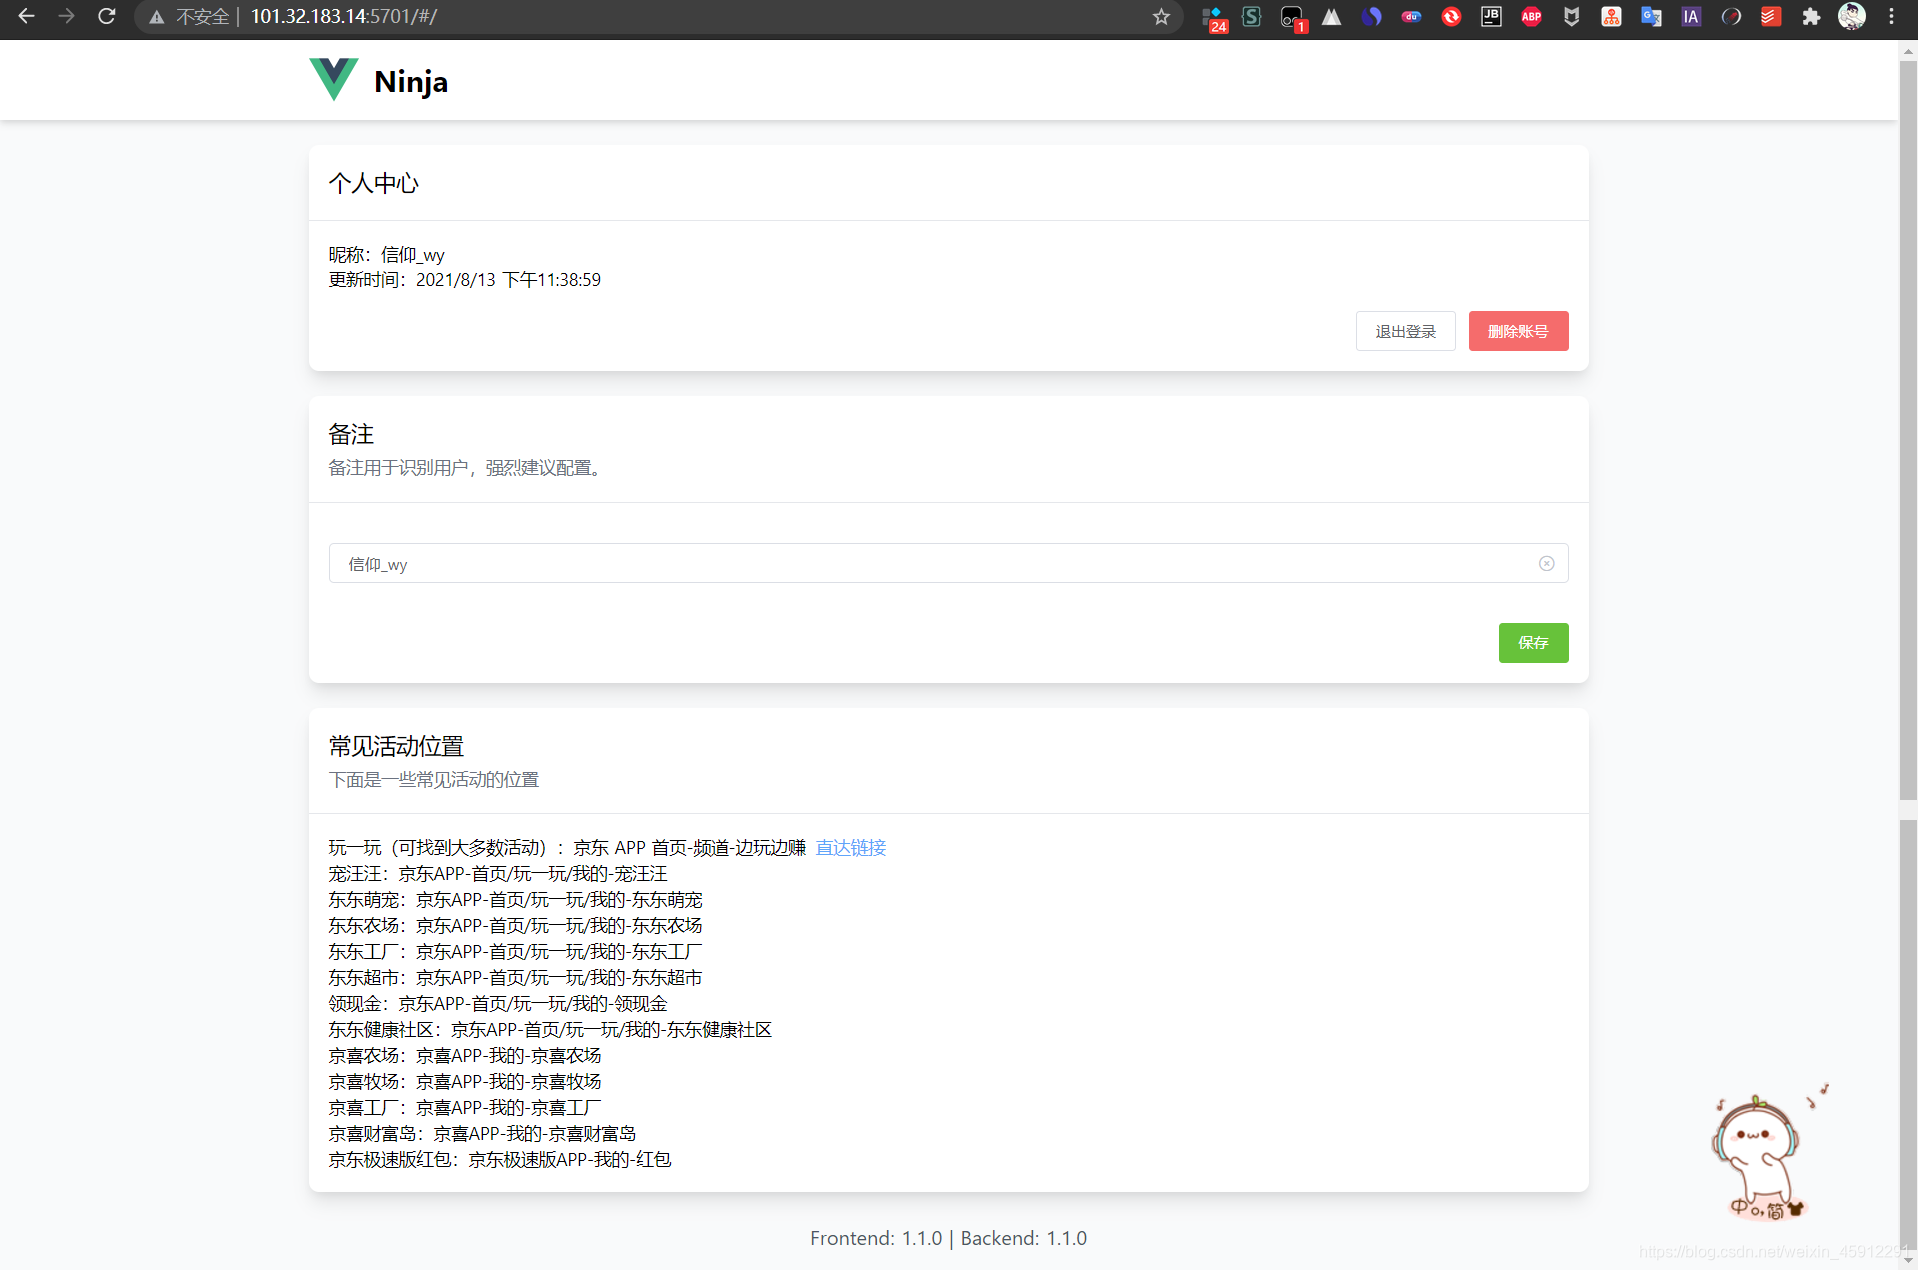Click the browser back arrow
The width and height of the screenshot is (1918, 1270).
pos(27,16)
